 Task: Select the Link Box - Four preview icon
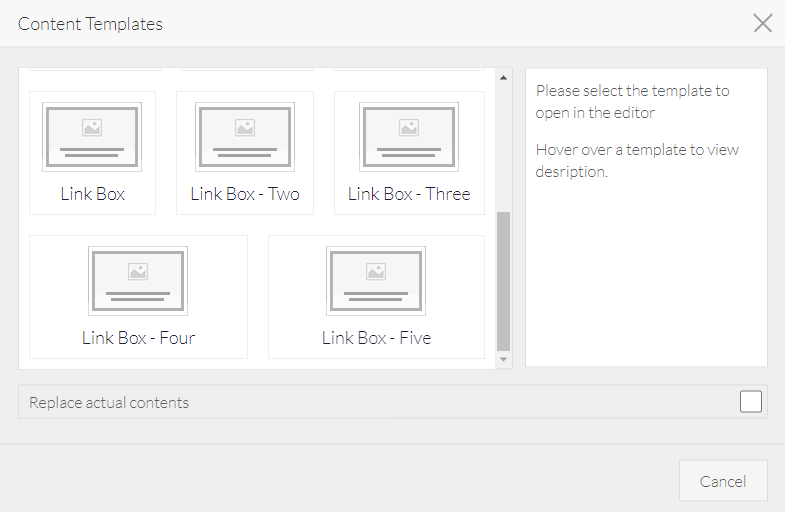pyautogui.click(x=138, y=281)
